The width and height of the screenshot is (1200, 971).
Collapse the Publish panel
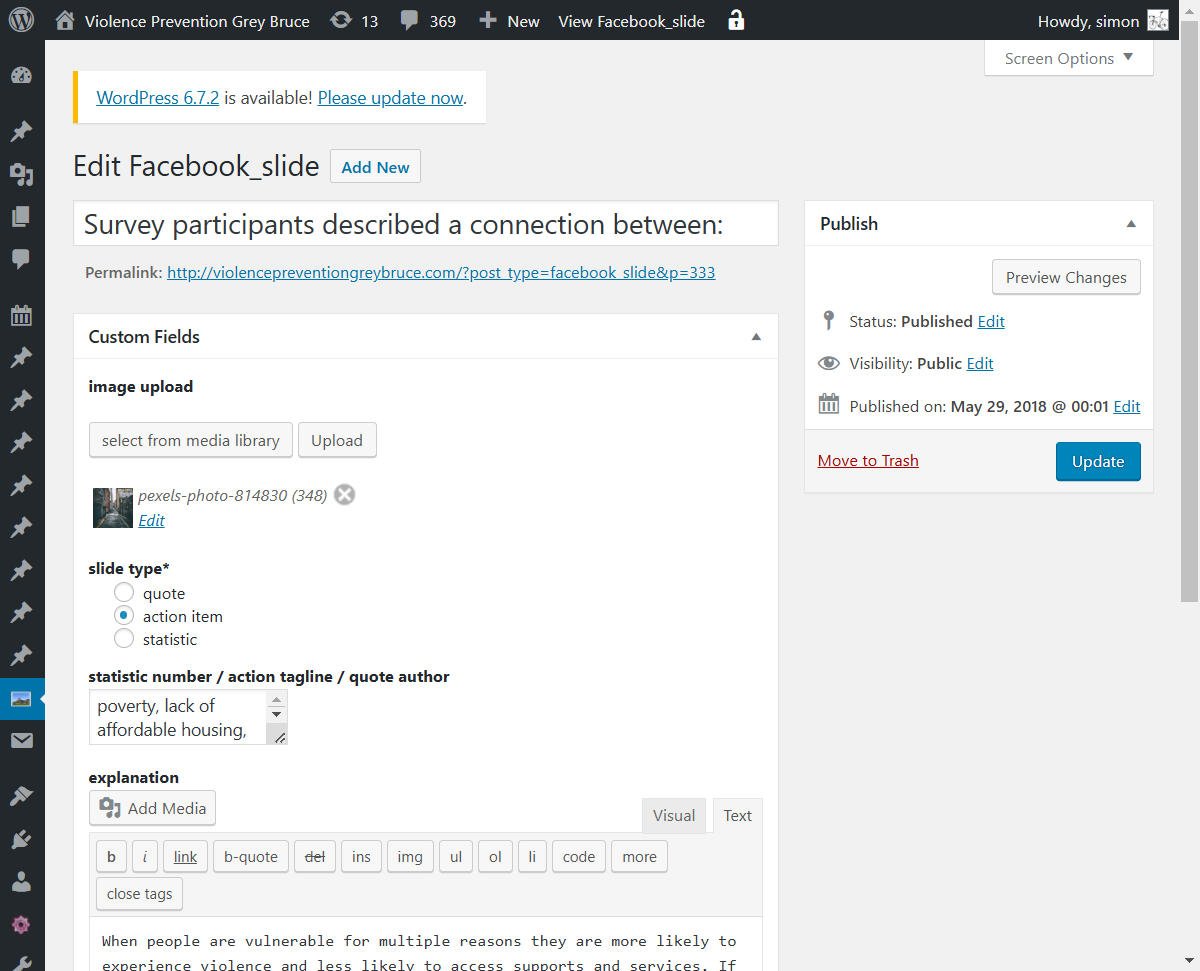1131,224
